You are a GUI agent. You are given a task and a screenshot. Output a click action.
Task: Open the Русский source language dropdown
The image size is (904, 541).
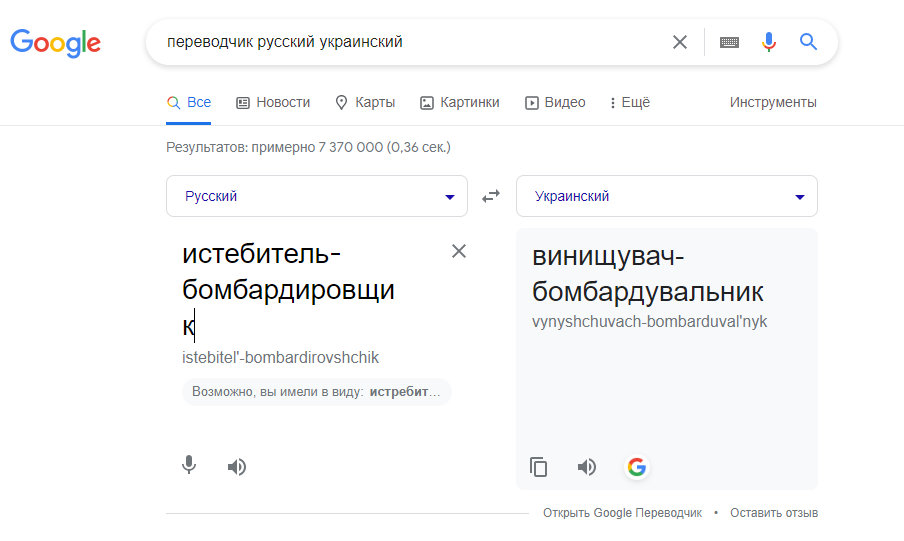[x=317, y=196]
